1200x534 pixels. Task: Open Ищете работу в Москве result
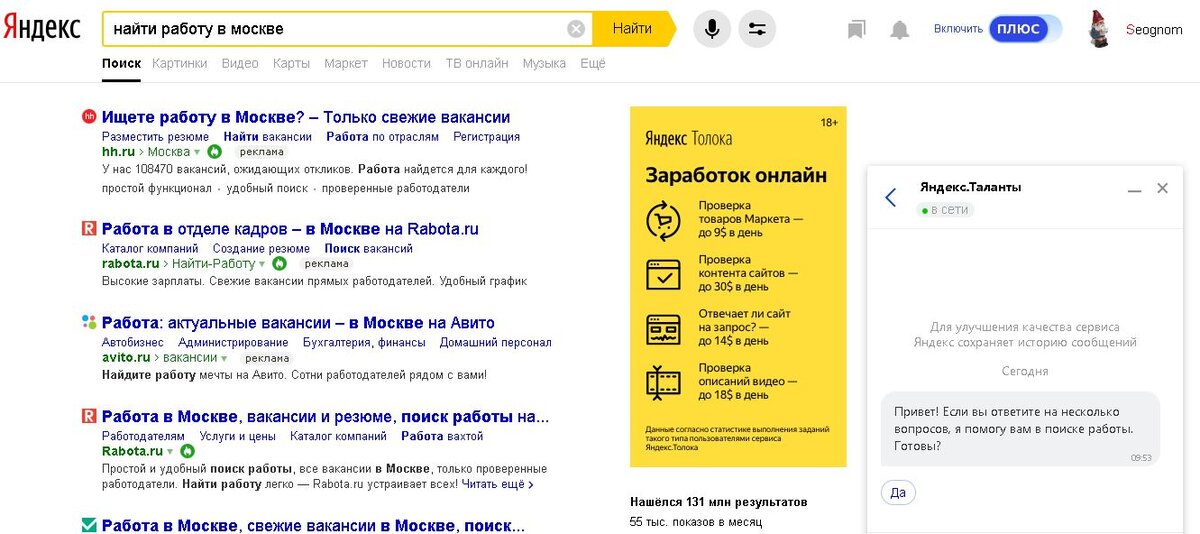click(x=306, y=117)
